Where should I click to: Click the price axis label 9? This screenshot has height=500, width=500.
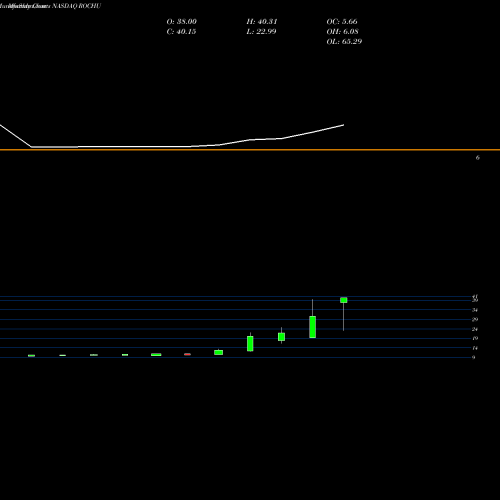(x=473, y=357)
